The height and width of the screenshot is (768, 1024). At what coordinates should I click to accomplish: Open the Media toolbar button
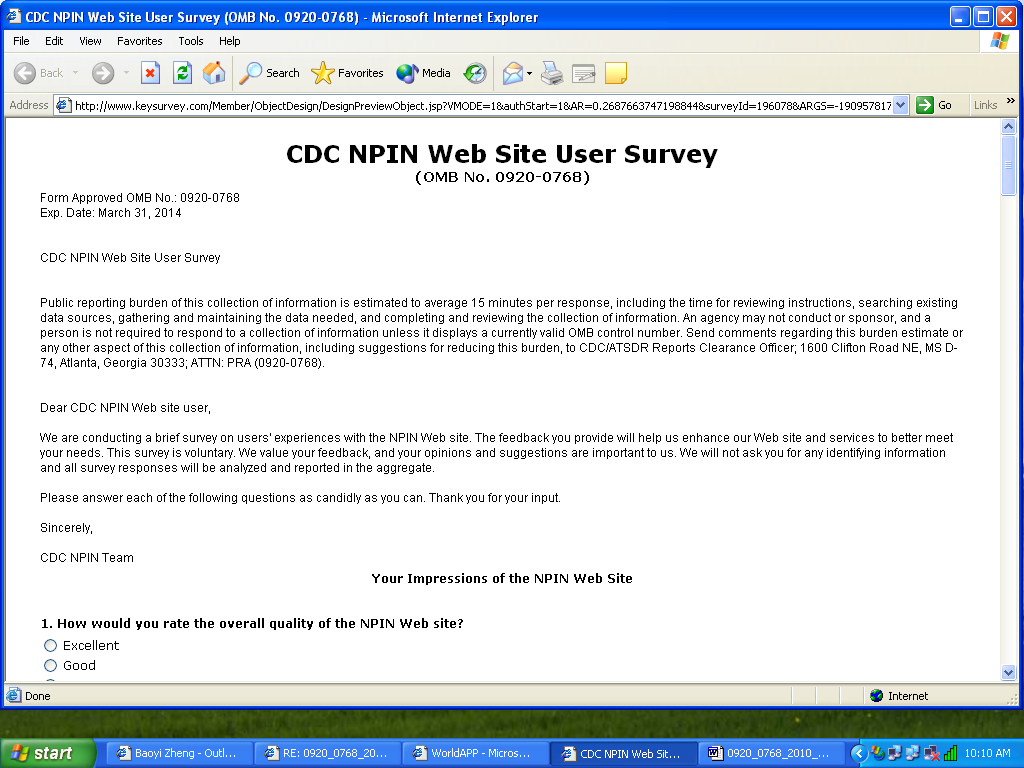click(423, 73)
